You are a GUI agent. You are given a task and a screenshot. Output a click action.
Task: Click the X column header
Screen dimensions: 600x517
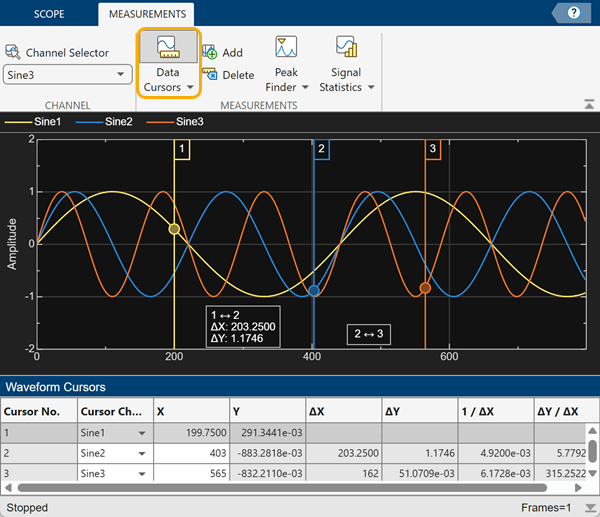click(x=191, y=411)
